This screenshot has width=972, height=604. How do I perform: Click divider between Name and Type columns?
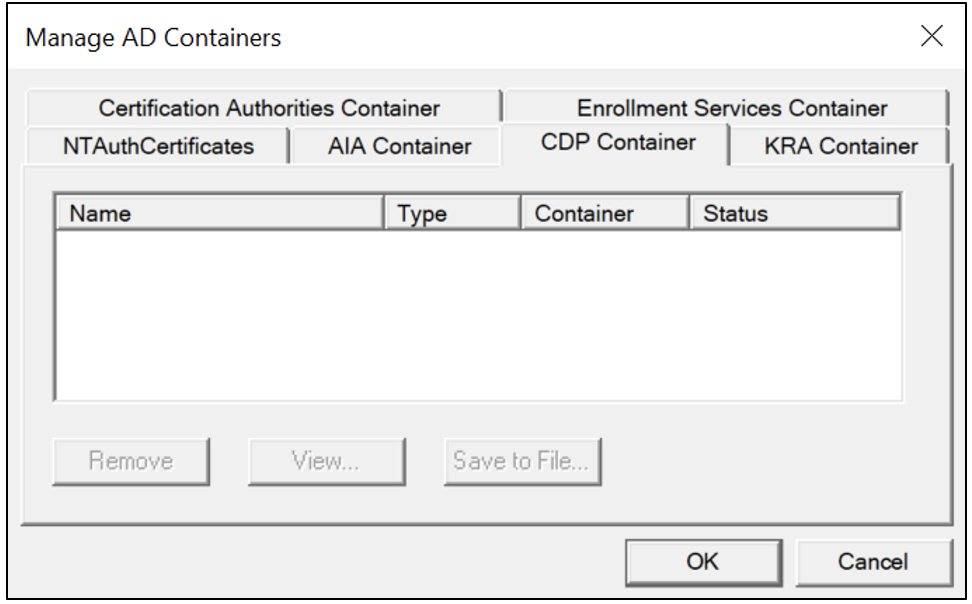384,213
